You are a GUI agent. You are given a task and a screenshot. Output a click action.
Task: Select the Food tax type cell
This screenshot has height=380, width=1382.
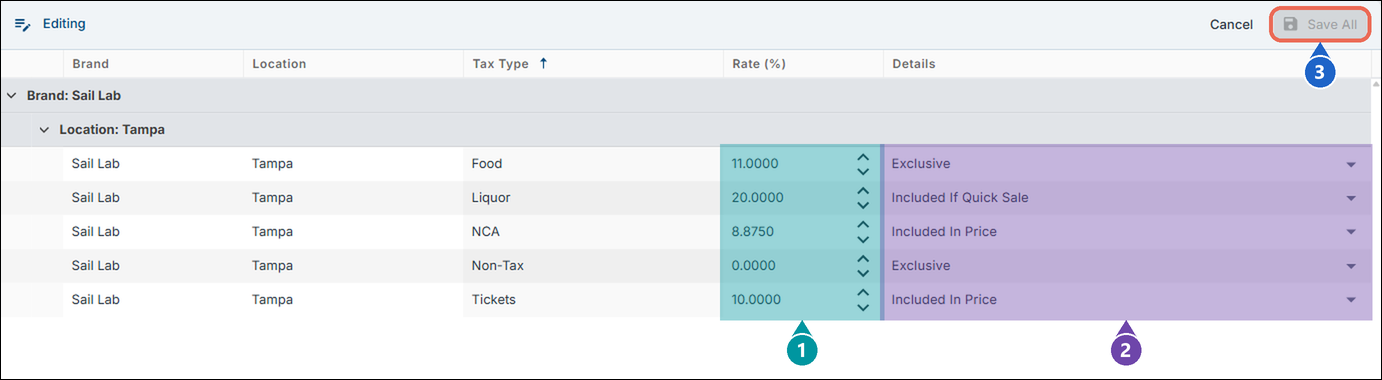click(x=592, y=164)
